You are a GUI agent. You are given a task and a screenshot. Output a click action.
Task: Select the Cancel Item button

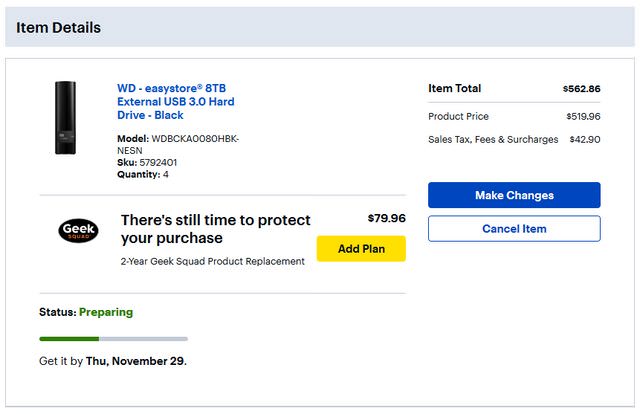514,228
